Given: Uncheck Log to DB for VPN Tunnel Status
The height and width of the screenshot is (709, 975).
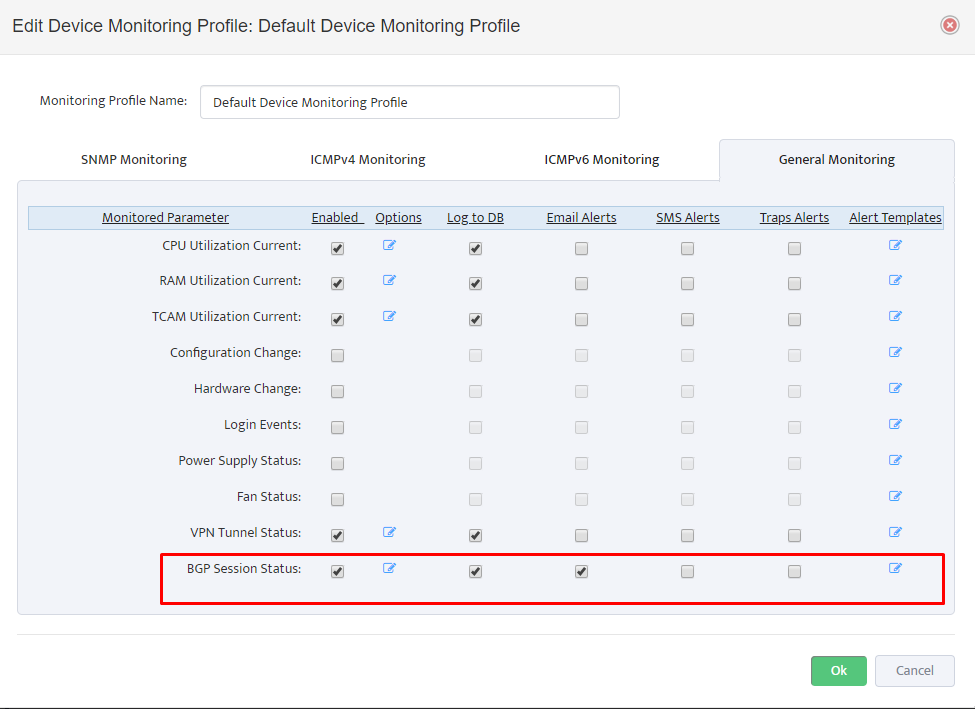Looking at the screenshot, I should click(x=476, y=535).
